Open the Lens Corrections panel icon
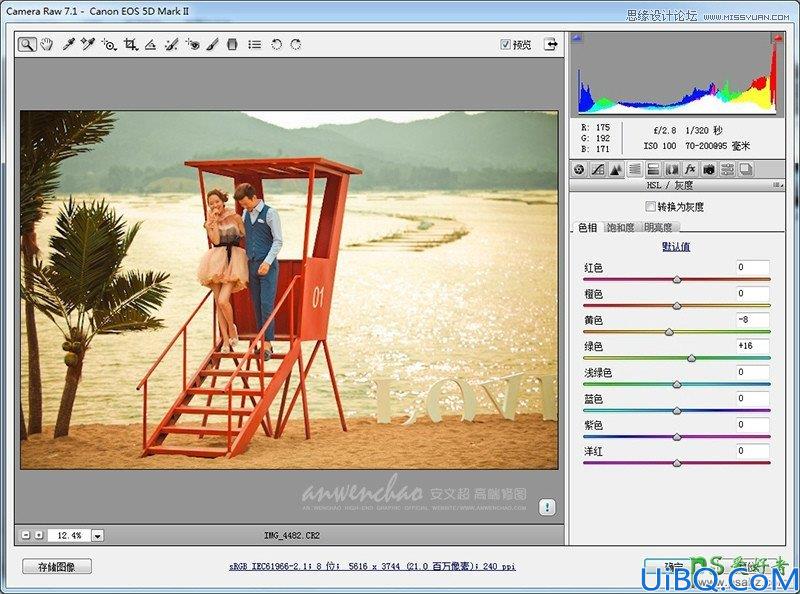Viewport: 800px width, 594px height. (671, 169)
